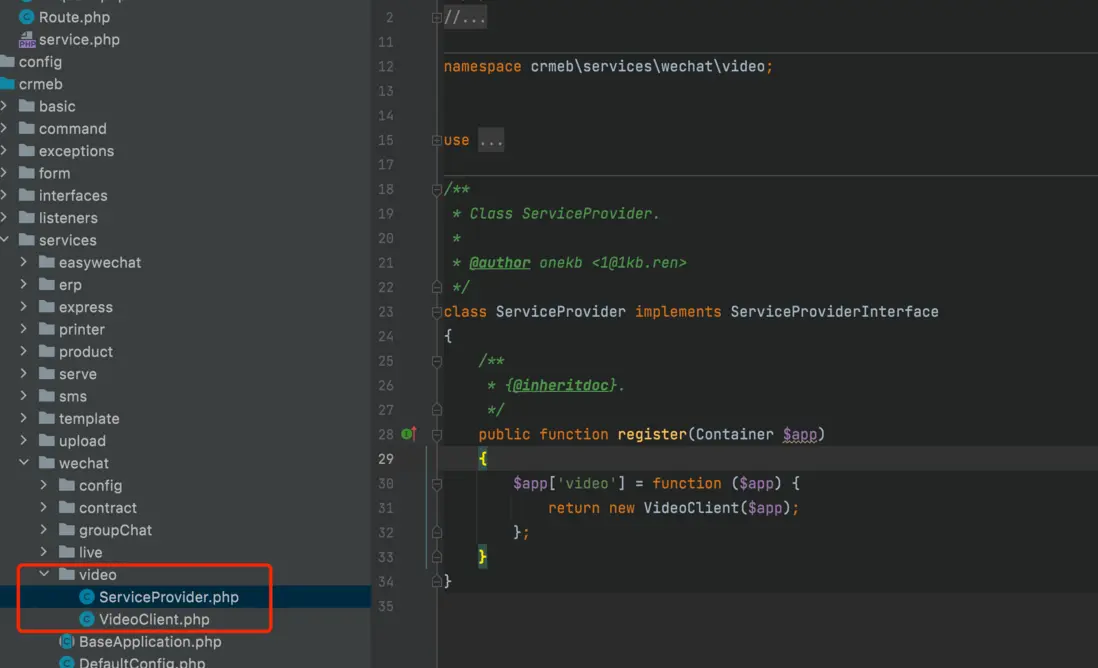This screenshot has width=1098, height=668.
Task: Collapse the video folder arrow
Action: point(44,574)
